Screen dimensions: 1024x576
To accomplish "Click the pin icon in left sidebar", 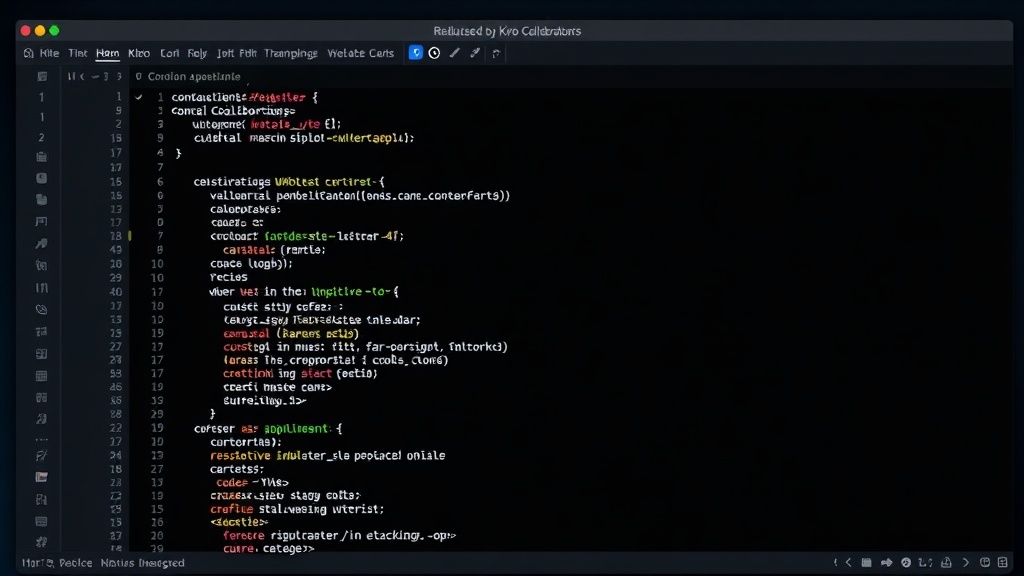I will (41, 244).
